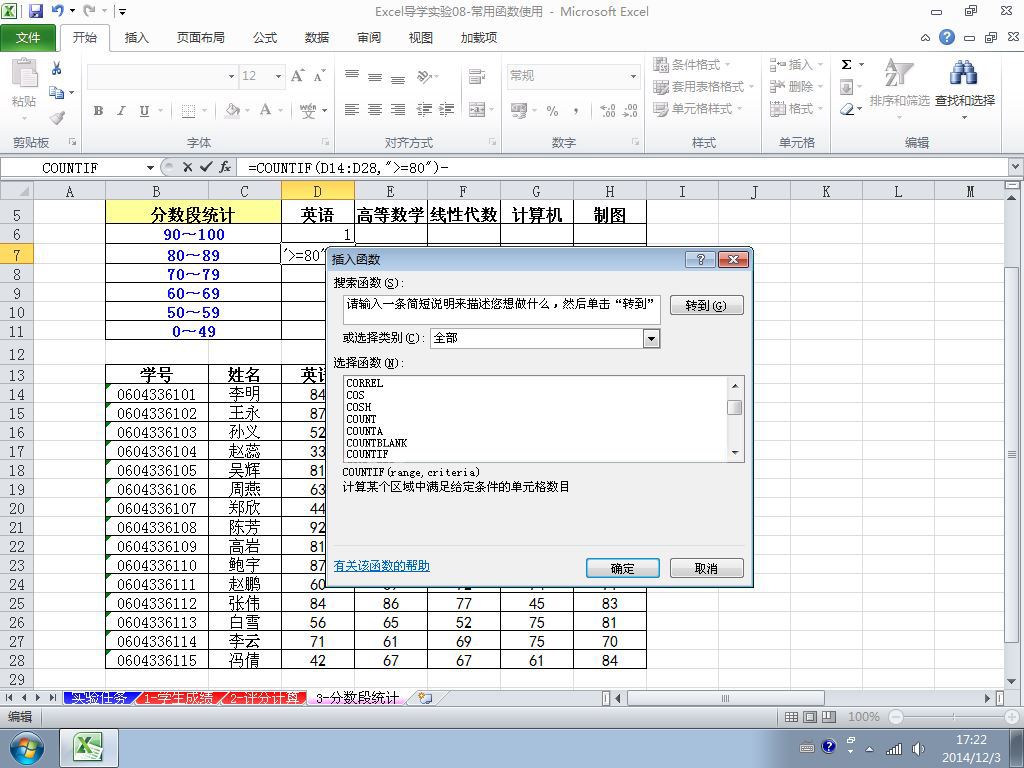The width and height of the screenshot is (1024, 768).
Task: Expand the formula bar chevron
Action: 1016,168
